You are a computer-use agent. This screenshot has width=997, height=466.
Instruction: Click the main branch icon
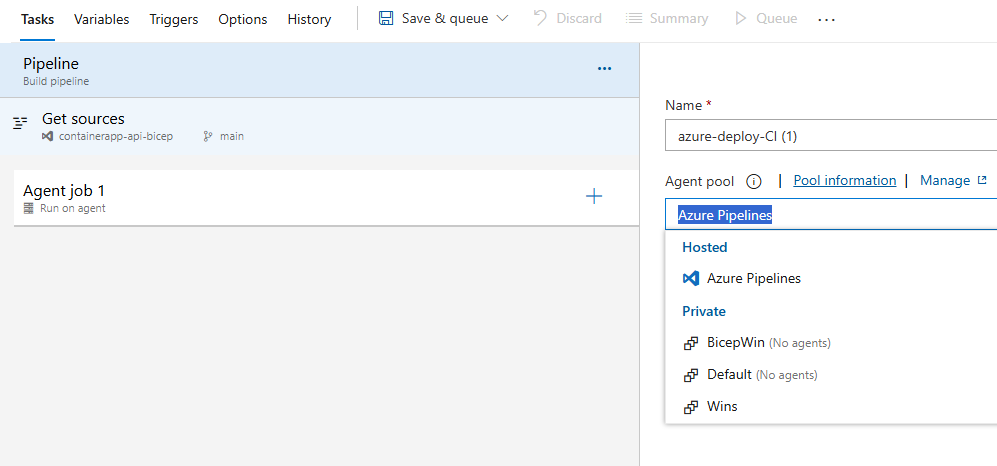coord(207,136)
